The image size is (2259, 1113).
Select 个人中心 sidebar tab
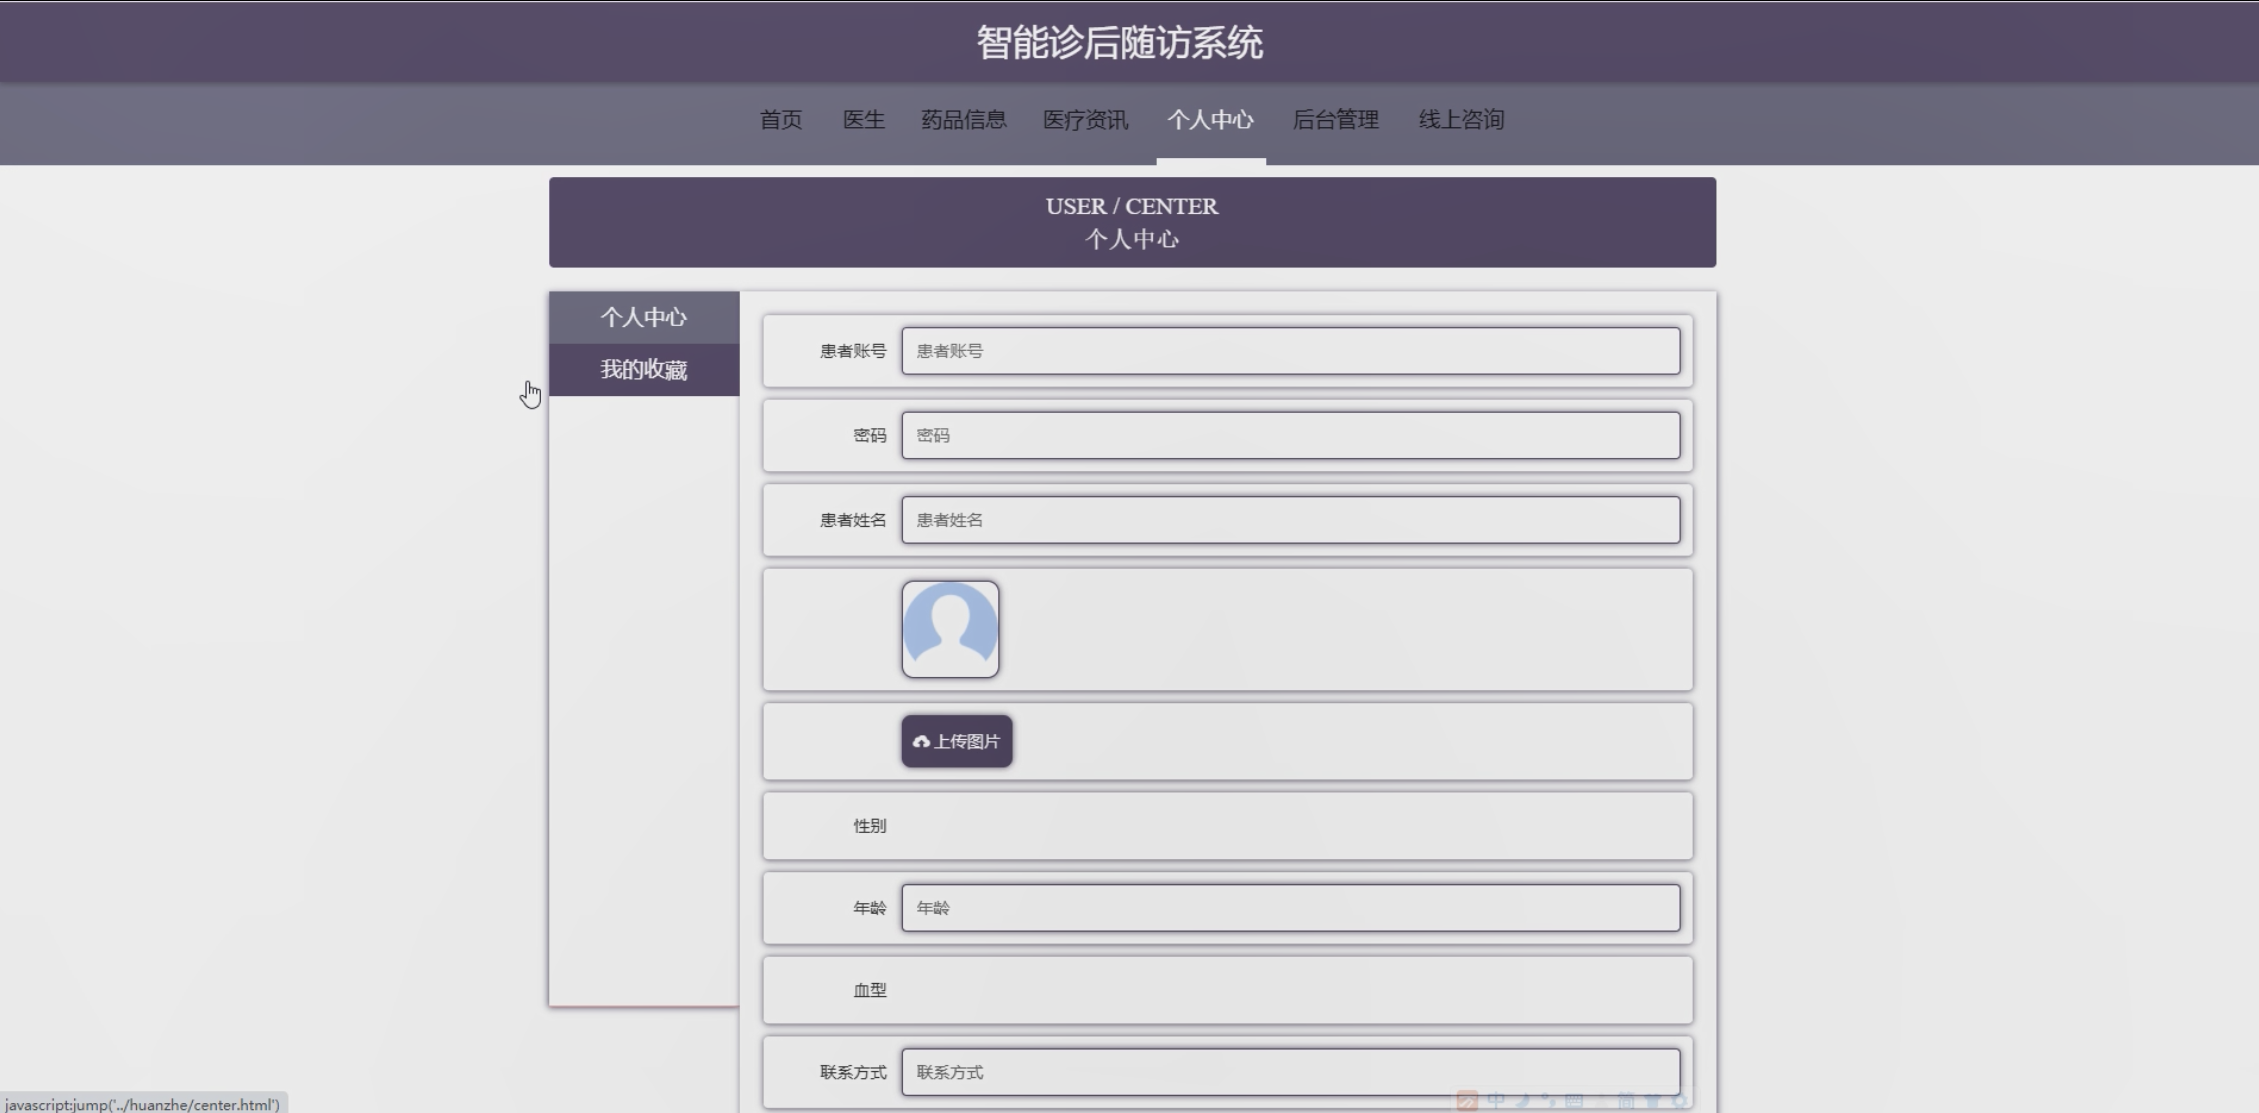644,317
